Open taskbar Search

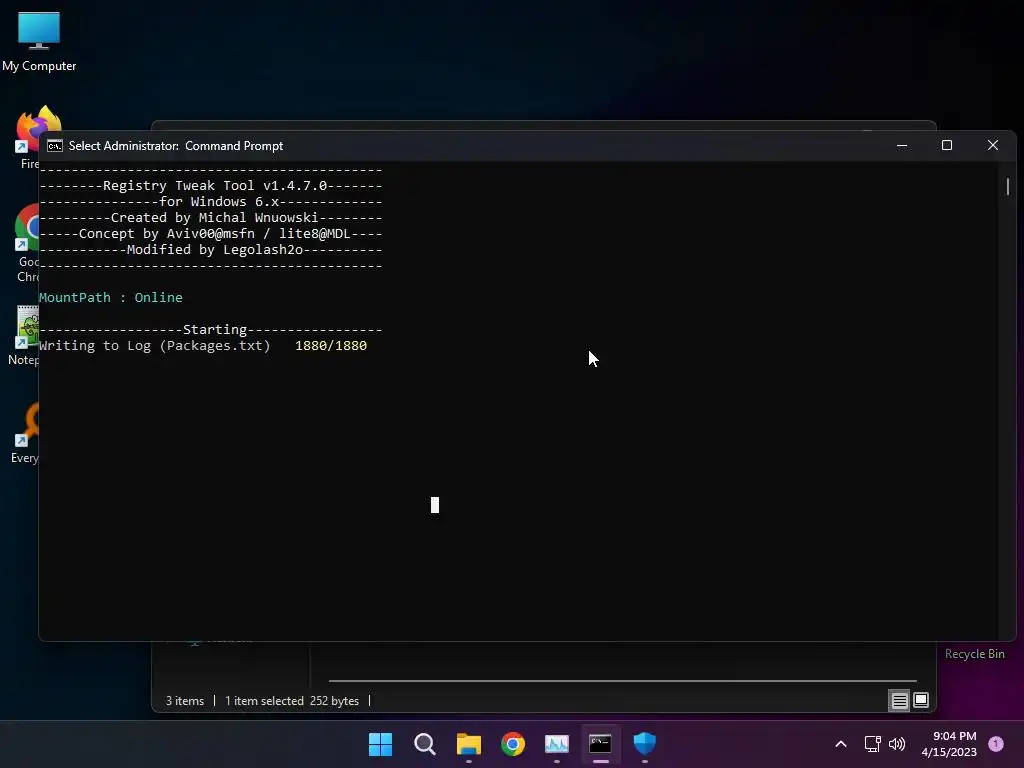(424, 744)
